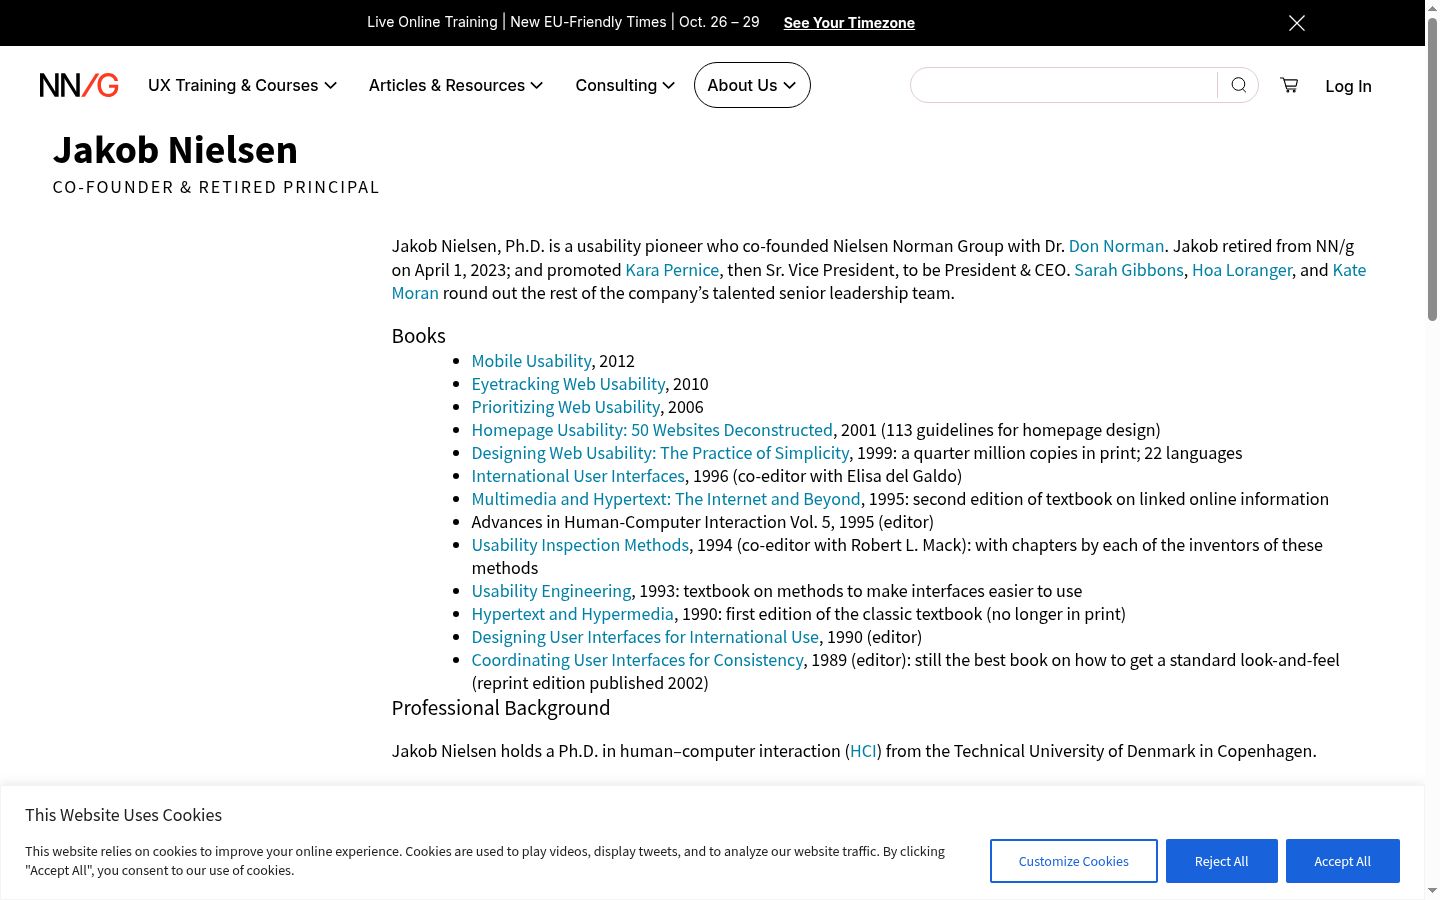Open Homepage Usability: 50 Websites Deconstructed

(x=652, y=430)
